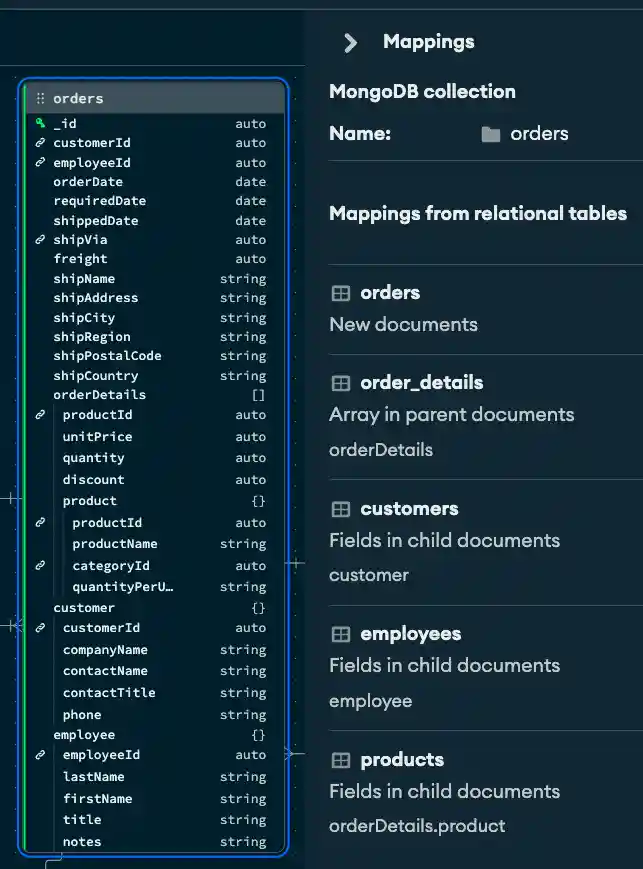Select the shipCity field row

point(155,318)
